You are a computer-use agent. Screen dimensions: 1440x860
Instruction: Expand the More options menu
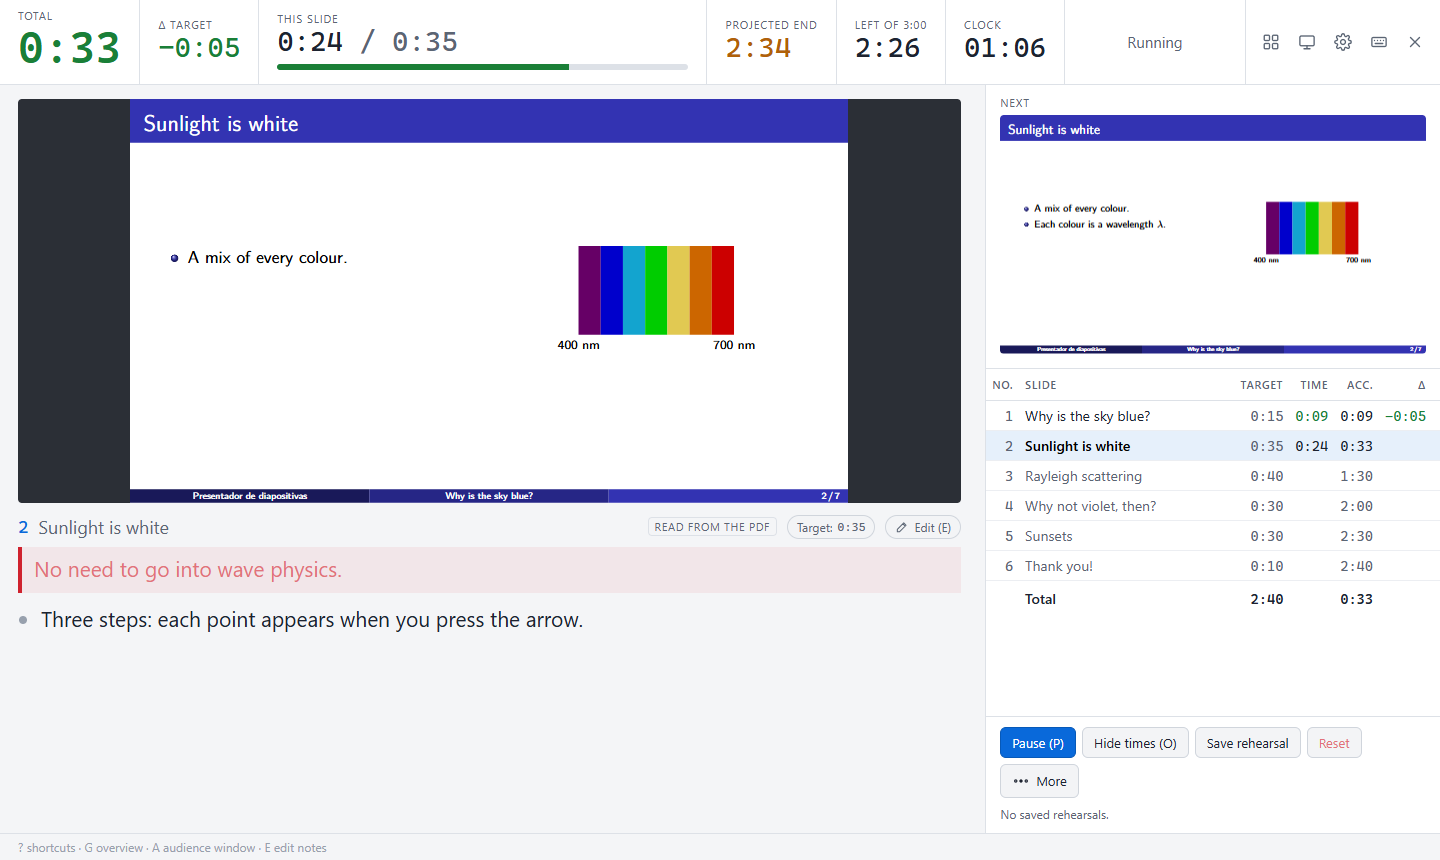pyautogui.click(x=1039, y=781)
